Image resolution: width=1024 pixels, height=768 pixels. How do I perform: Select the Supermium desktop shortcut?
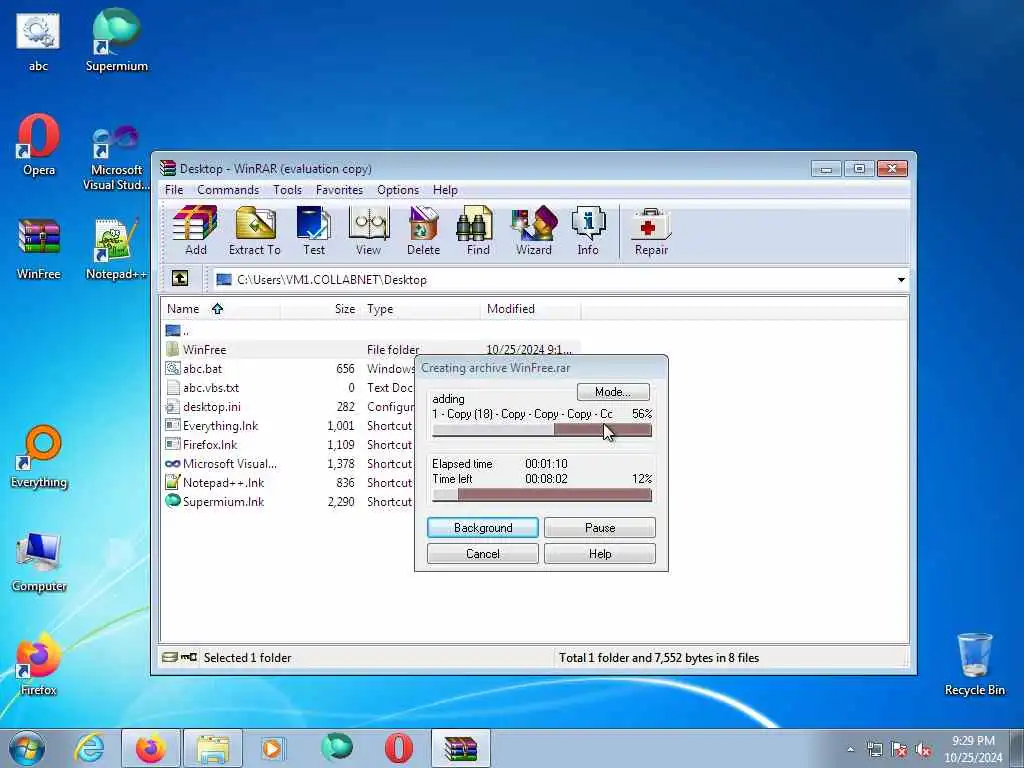[x=116, y=40]
